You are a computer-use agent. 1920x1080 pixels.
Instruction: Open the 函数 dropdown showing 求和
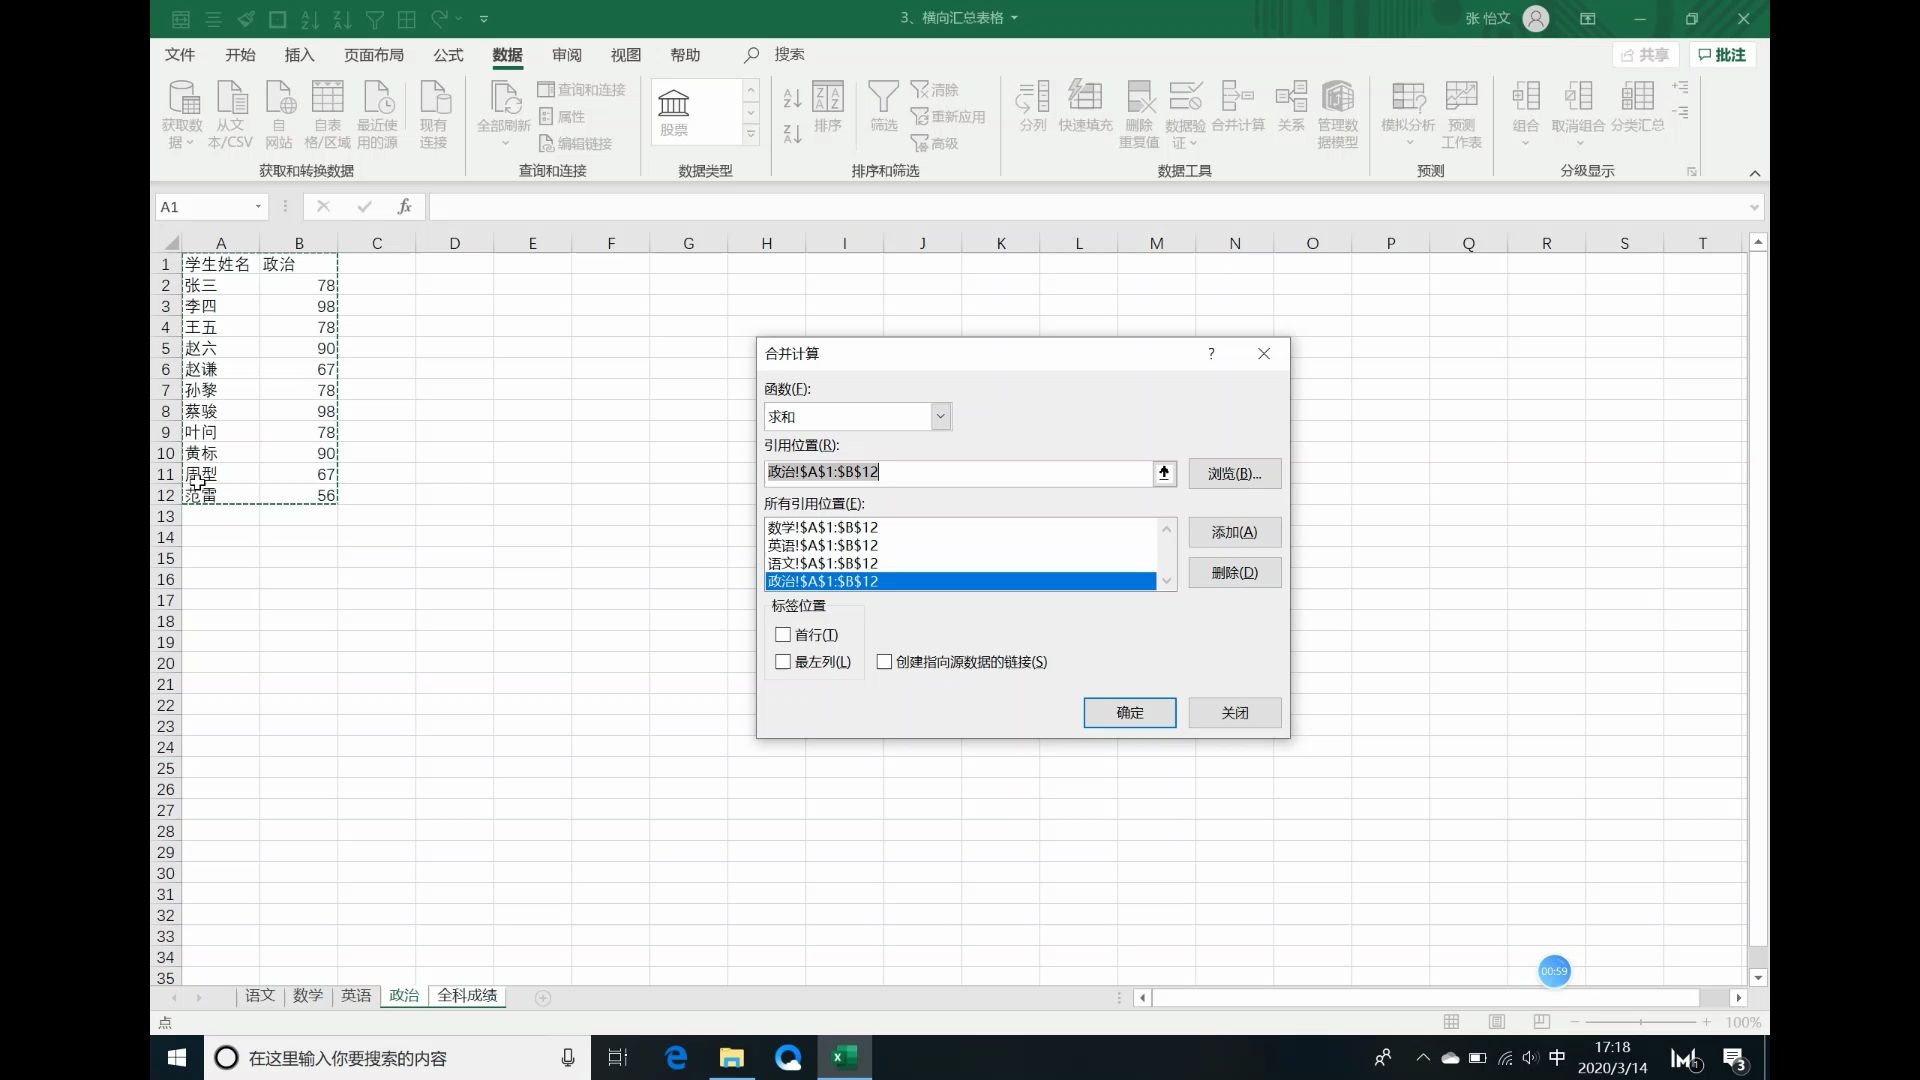pyautogui.click(x=939, y=416)
